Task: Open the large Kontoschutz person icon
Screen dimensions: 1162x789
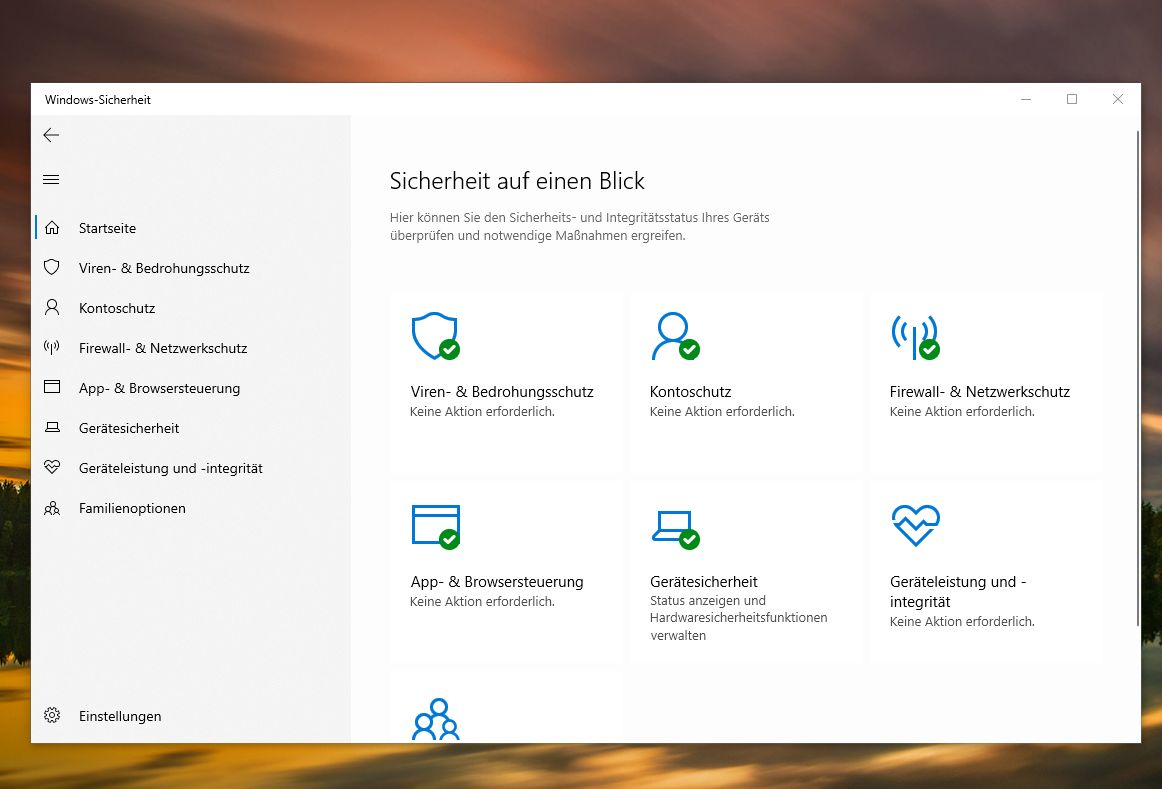Action: pos(675,336)
